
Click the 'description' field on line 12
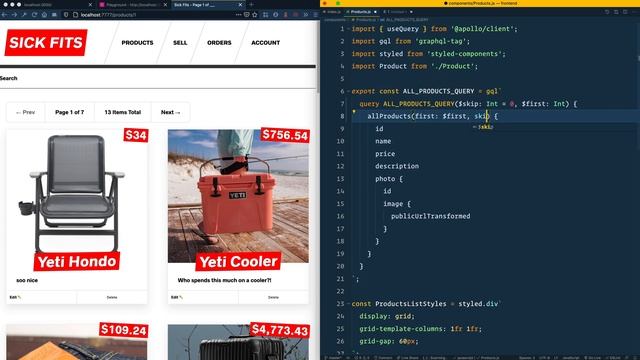coord(397,166)
